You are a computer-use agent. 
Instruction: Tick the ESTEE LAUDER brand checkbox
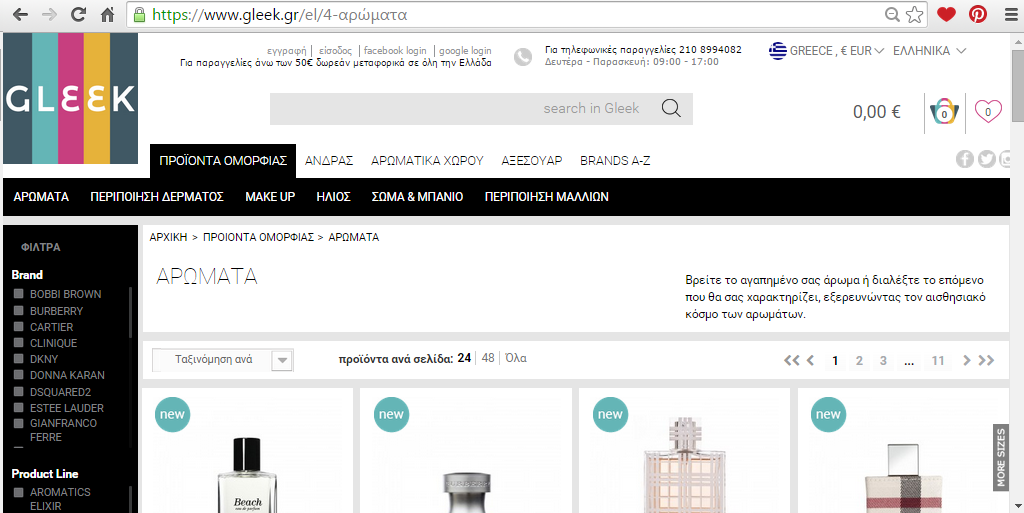(18, 407)
